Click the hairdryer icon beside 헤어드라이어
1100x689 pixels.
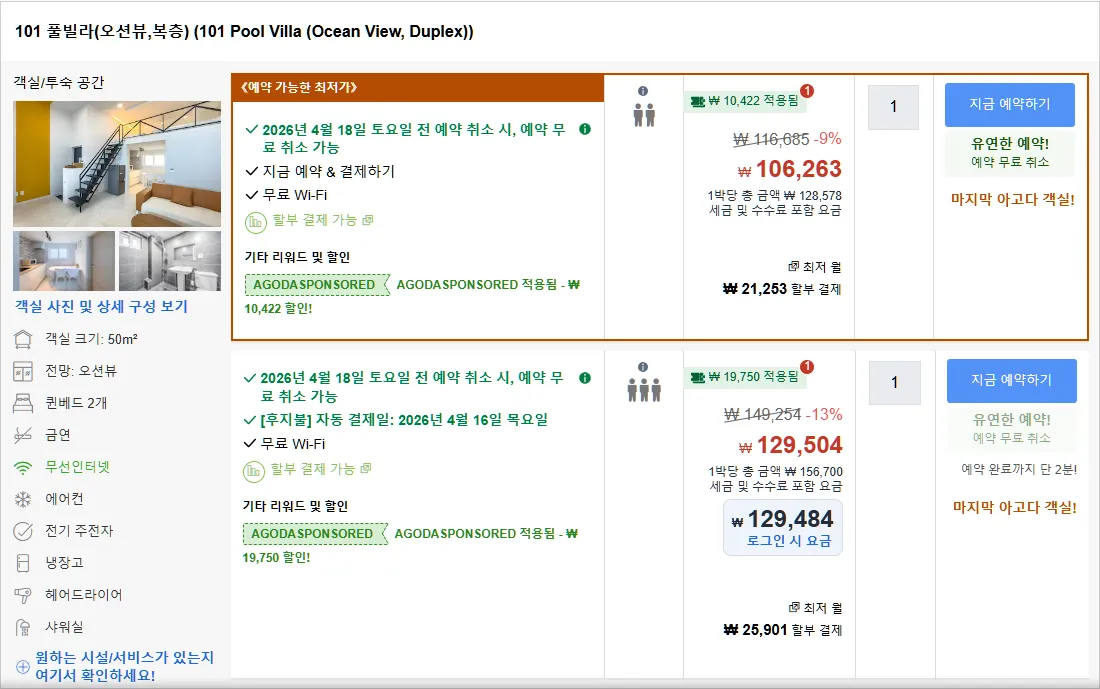point(23,595)
